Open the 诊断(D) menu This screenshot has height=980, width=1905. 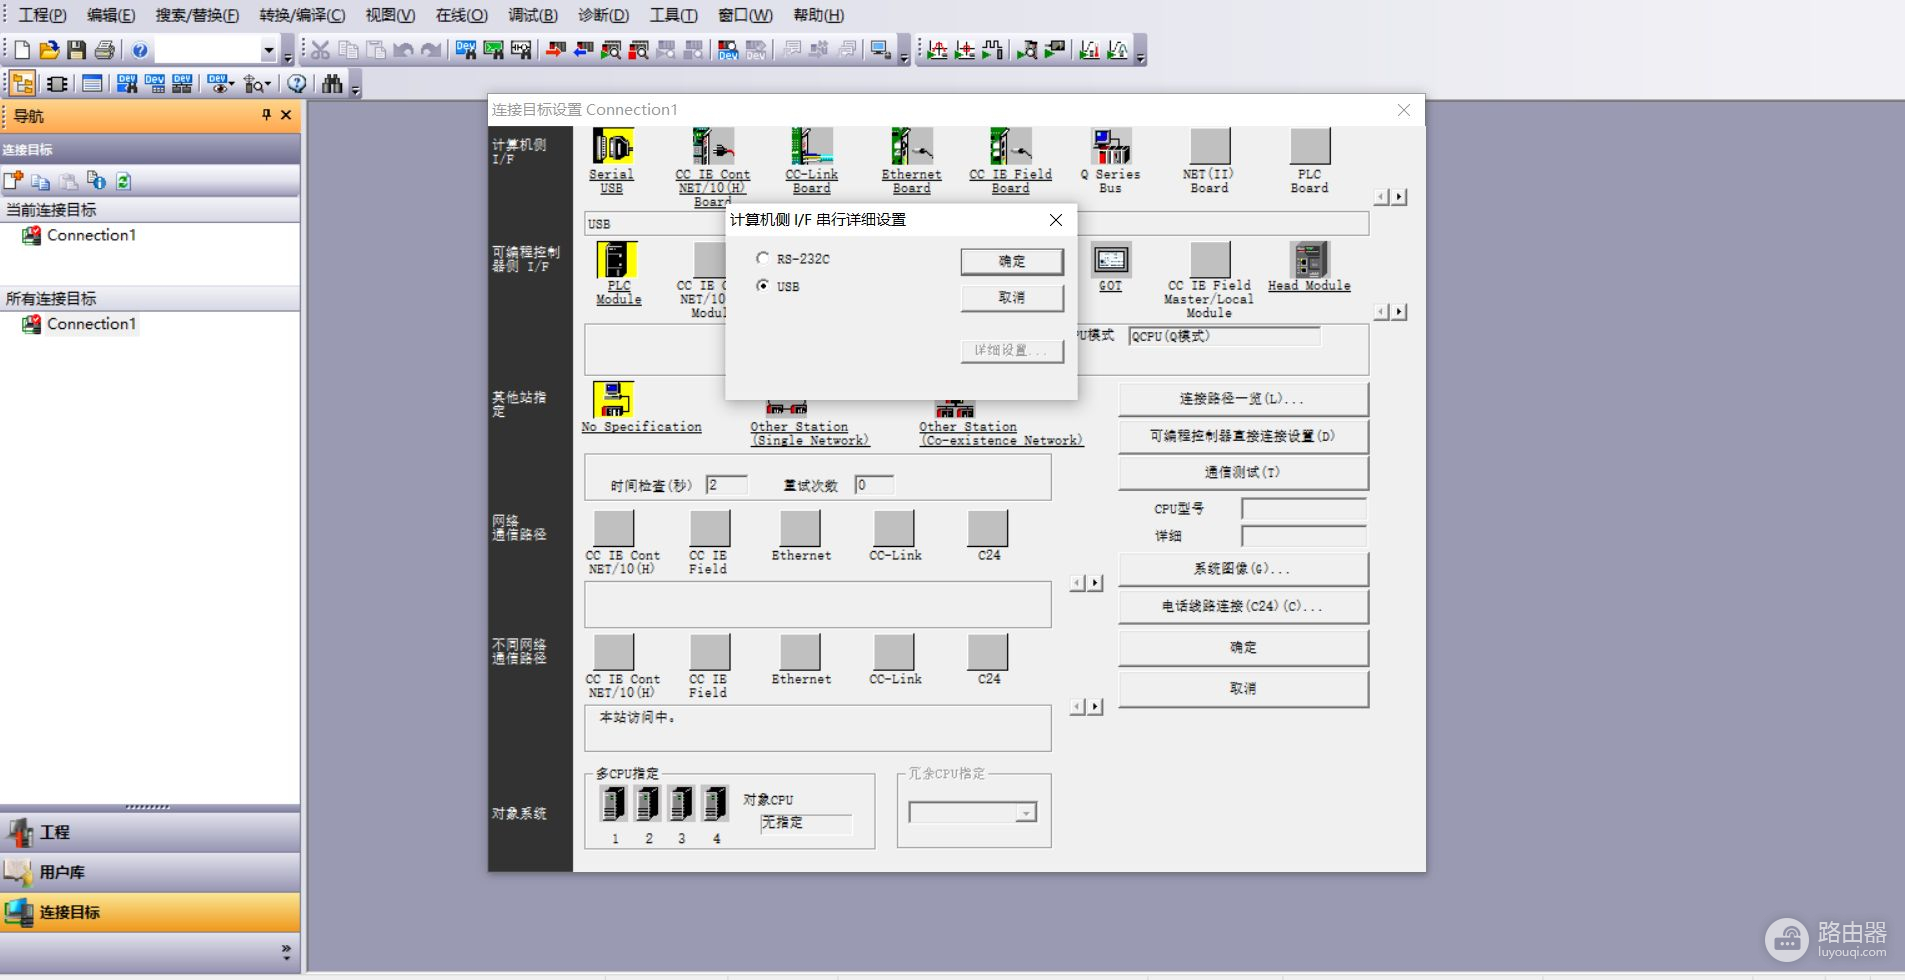(x=603, y=15)
